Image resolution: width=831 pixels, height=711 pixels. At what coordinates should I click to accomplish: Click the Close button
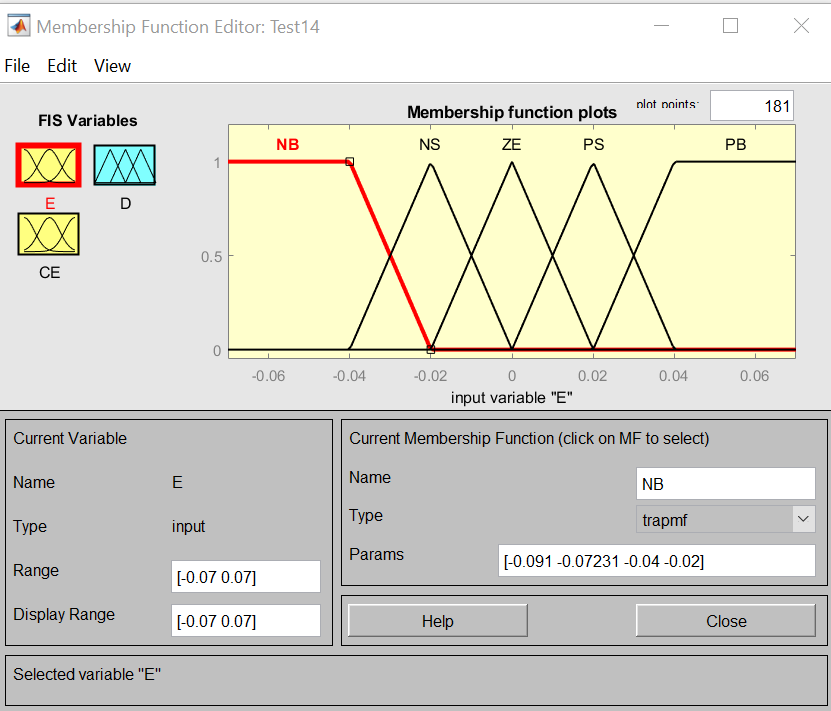click(x=726, y=620)
